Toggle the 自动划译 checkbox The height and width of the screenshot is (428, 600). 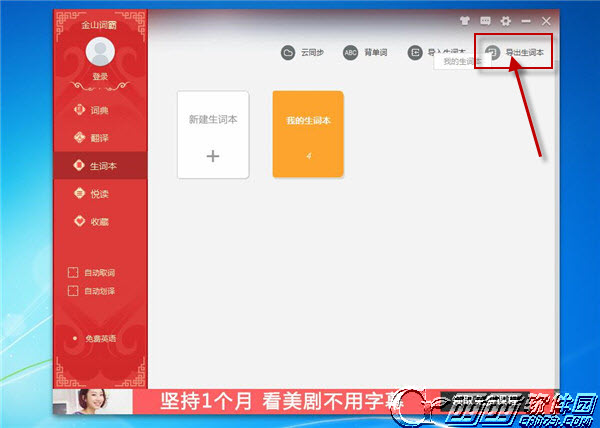(73, 291)
